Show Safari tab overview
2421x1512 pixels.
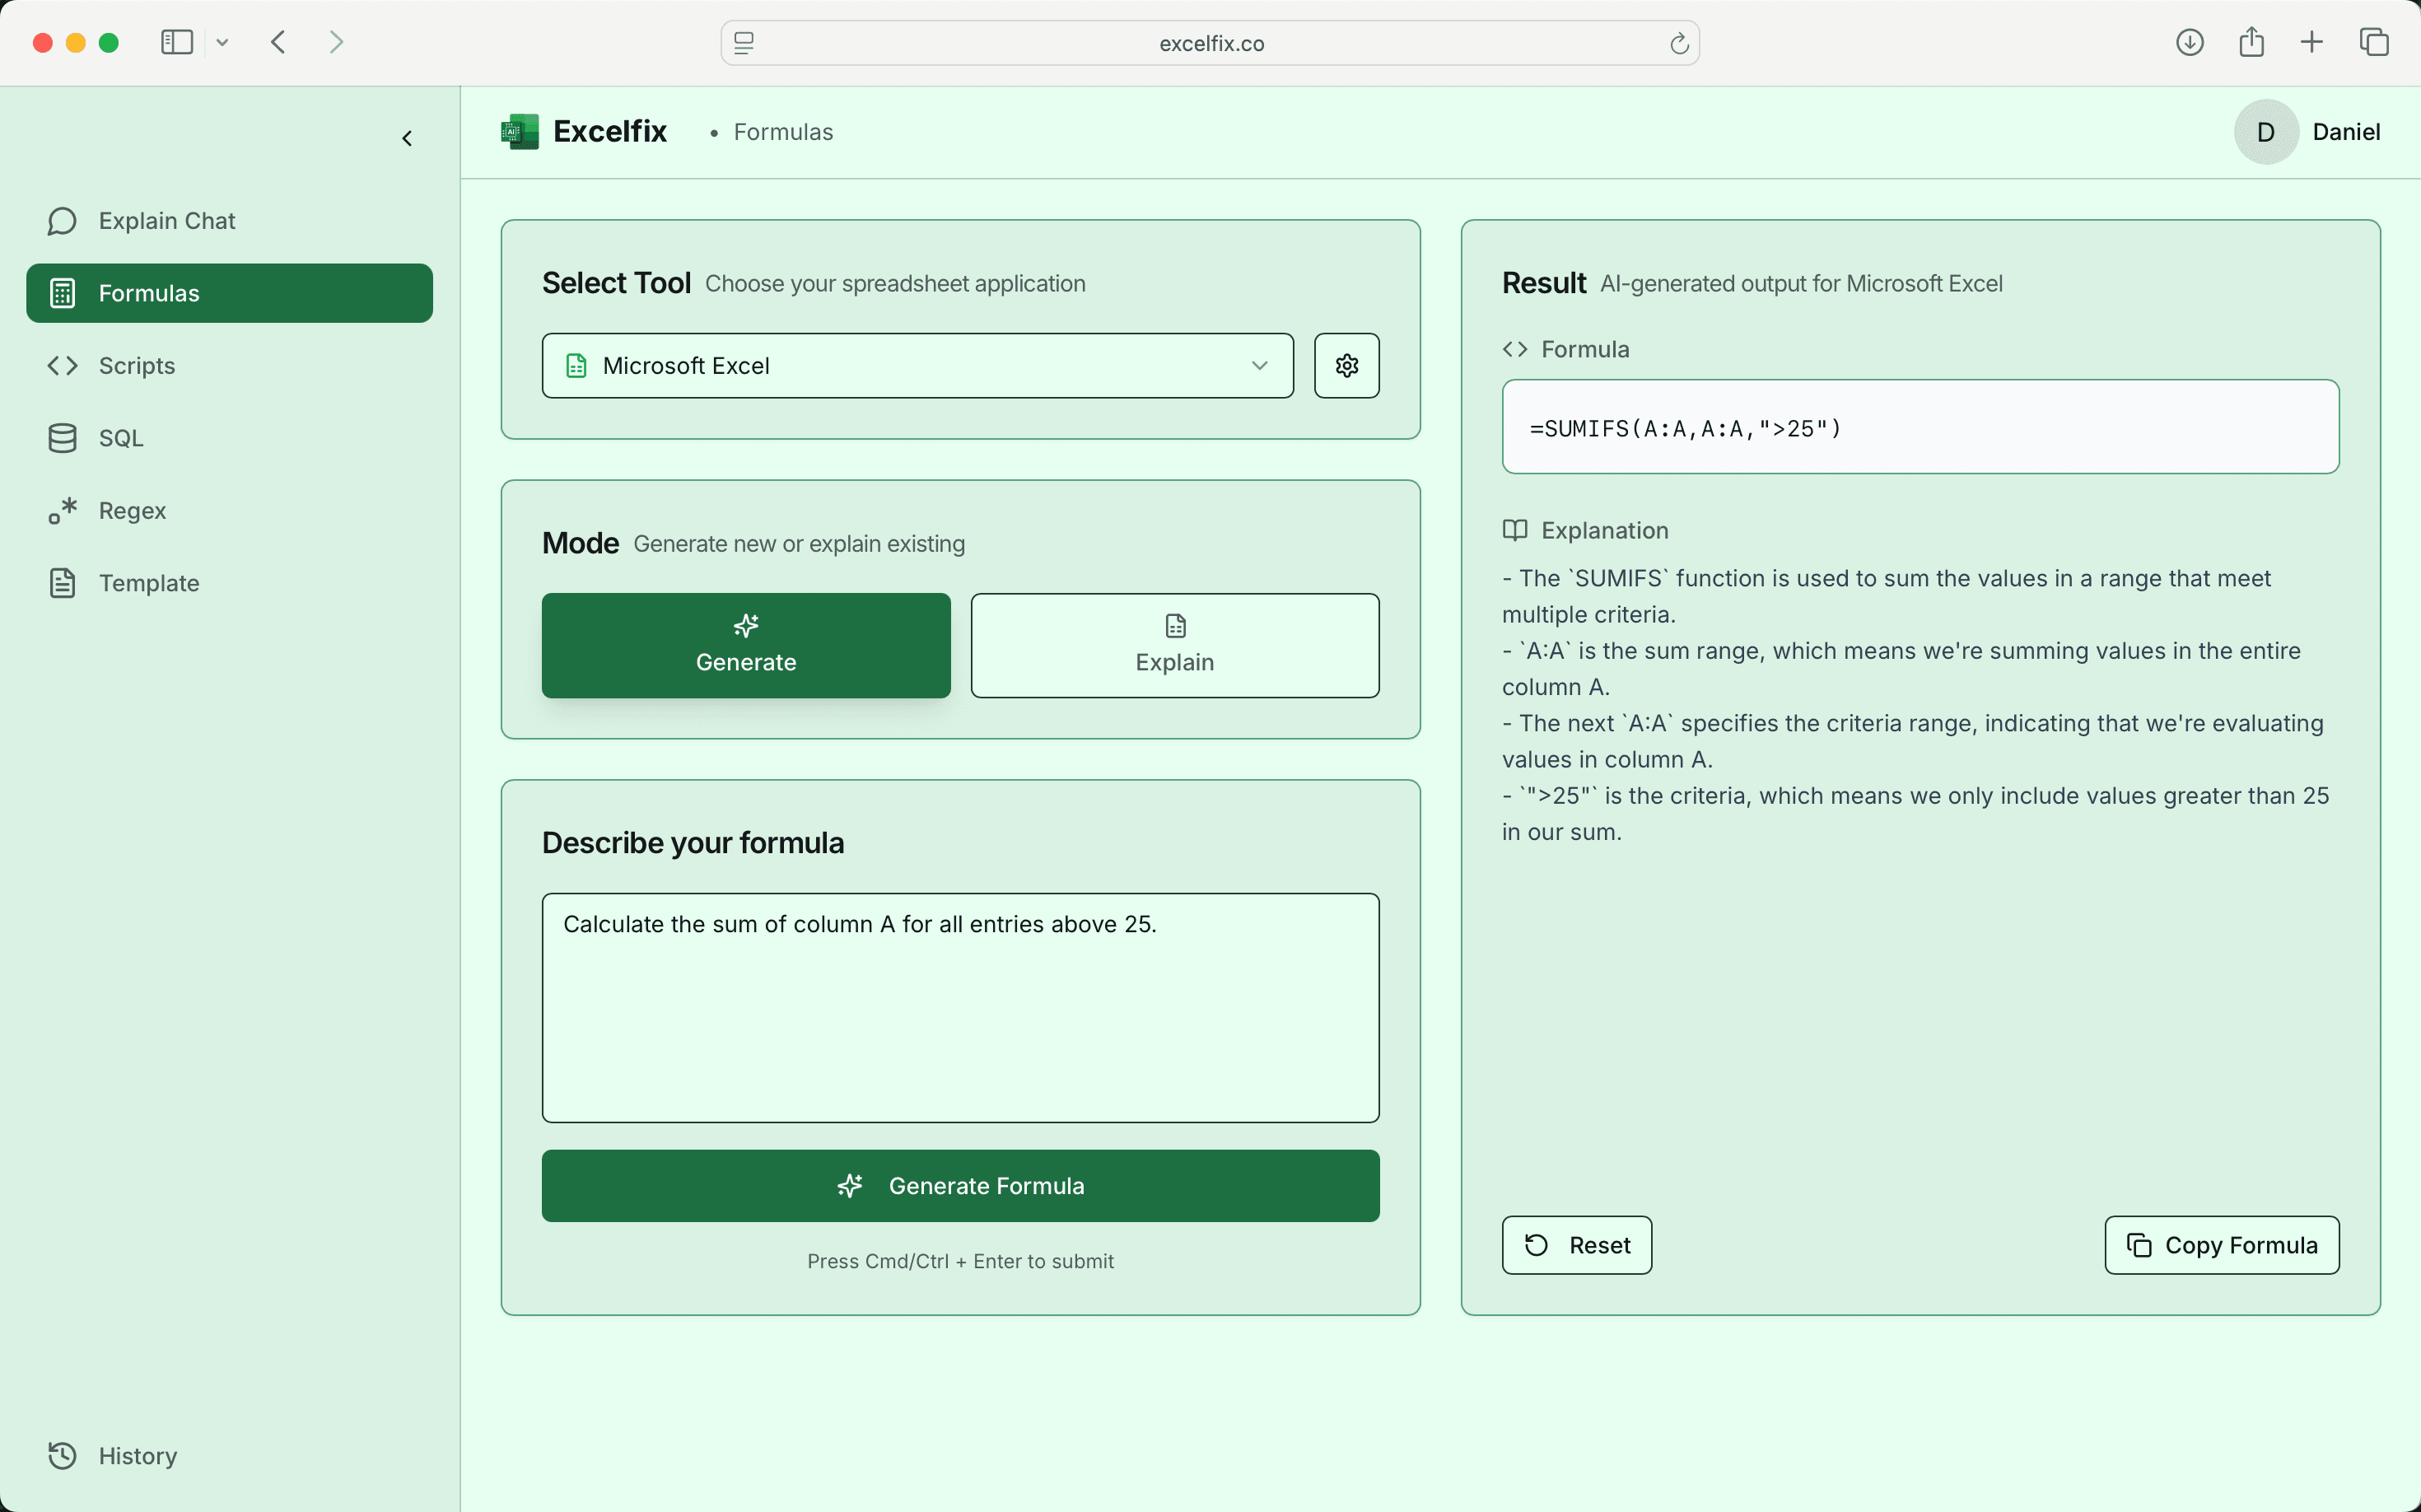2374,43
